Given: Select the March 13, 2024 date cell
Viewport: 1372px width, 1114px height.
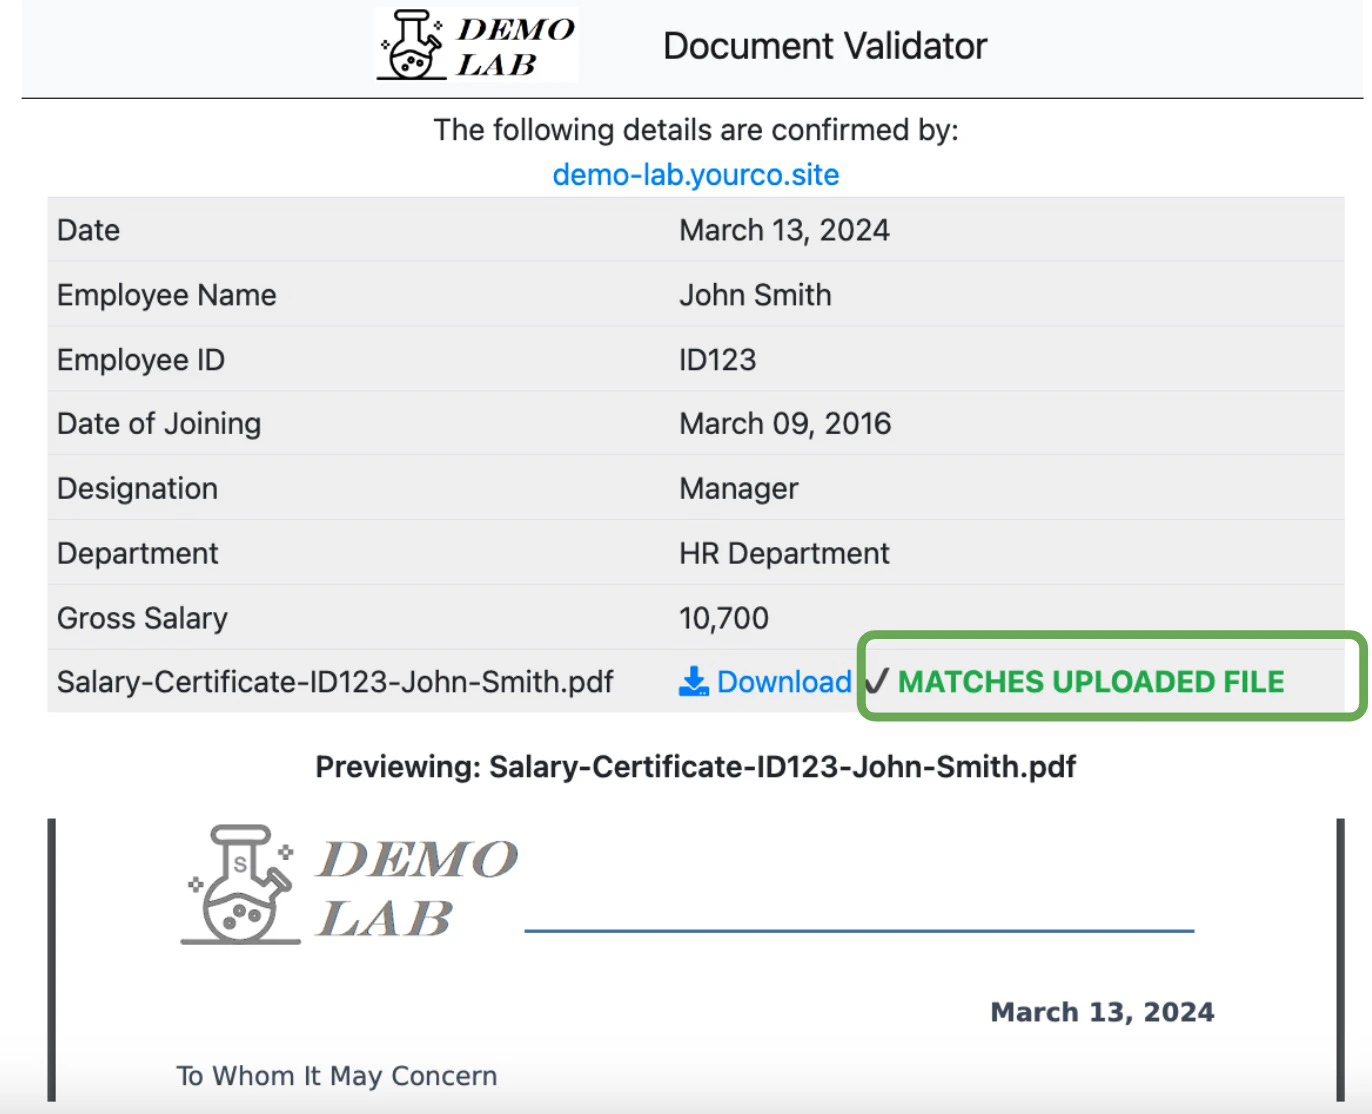Looking at the screenshot, I should click(784, 230).
